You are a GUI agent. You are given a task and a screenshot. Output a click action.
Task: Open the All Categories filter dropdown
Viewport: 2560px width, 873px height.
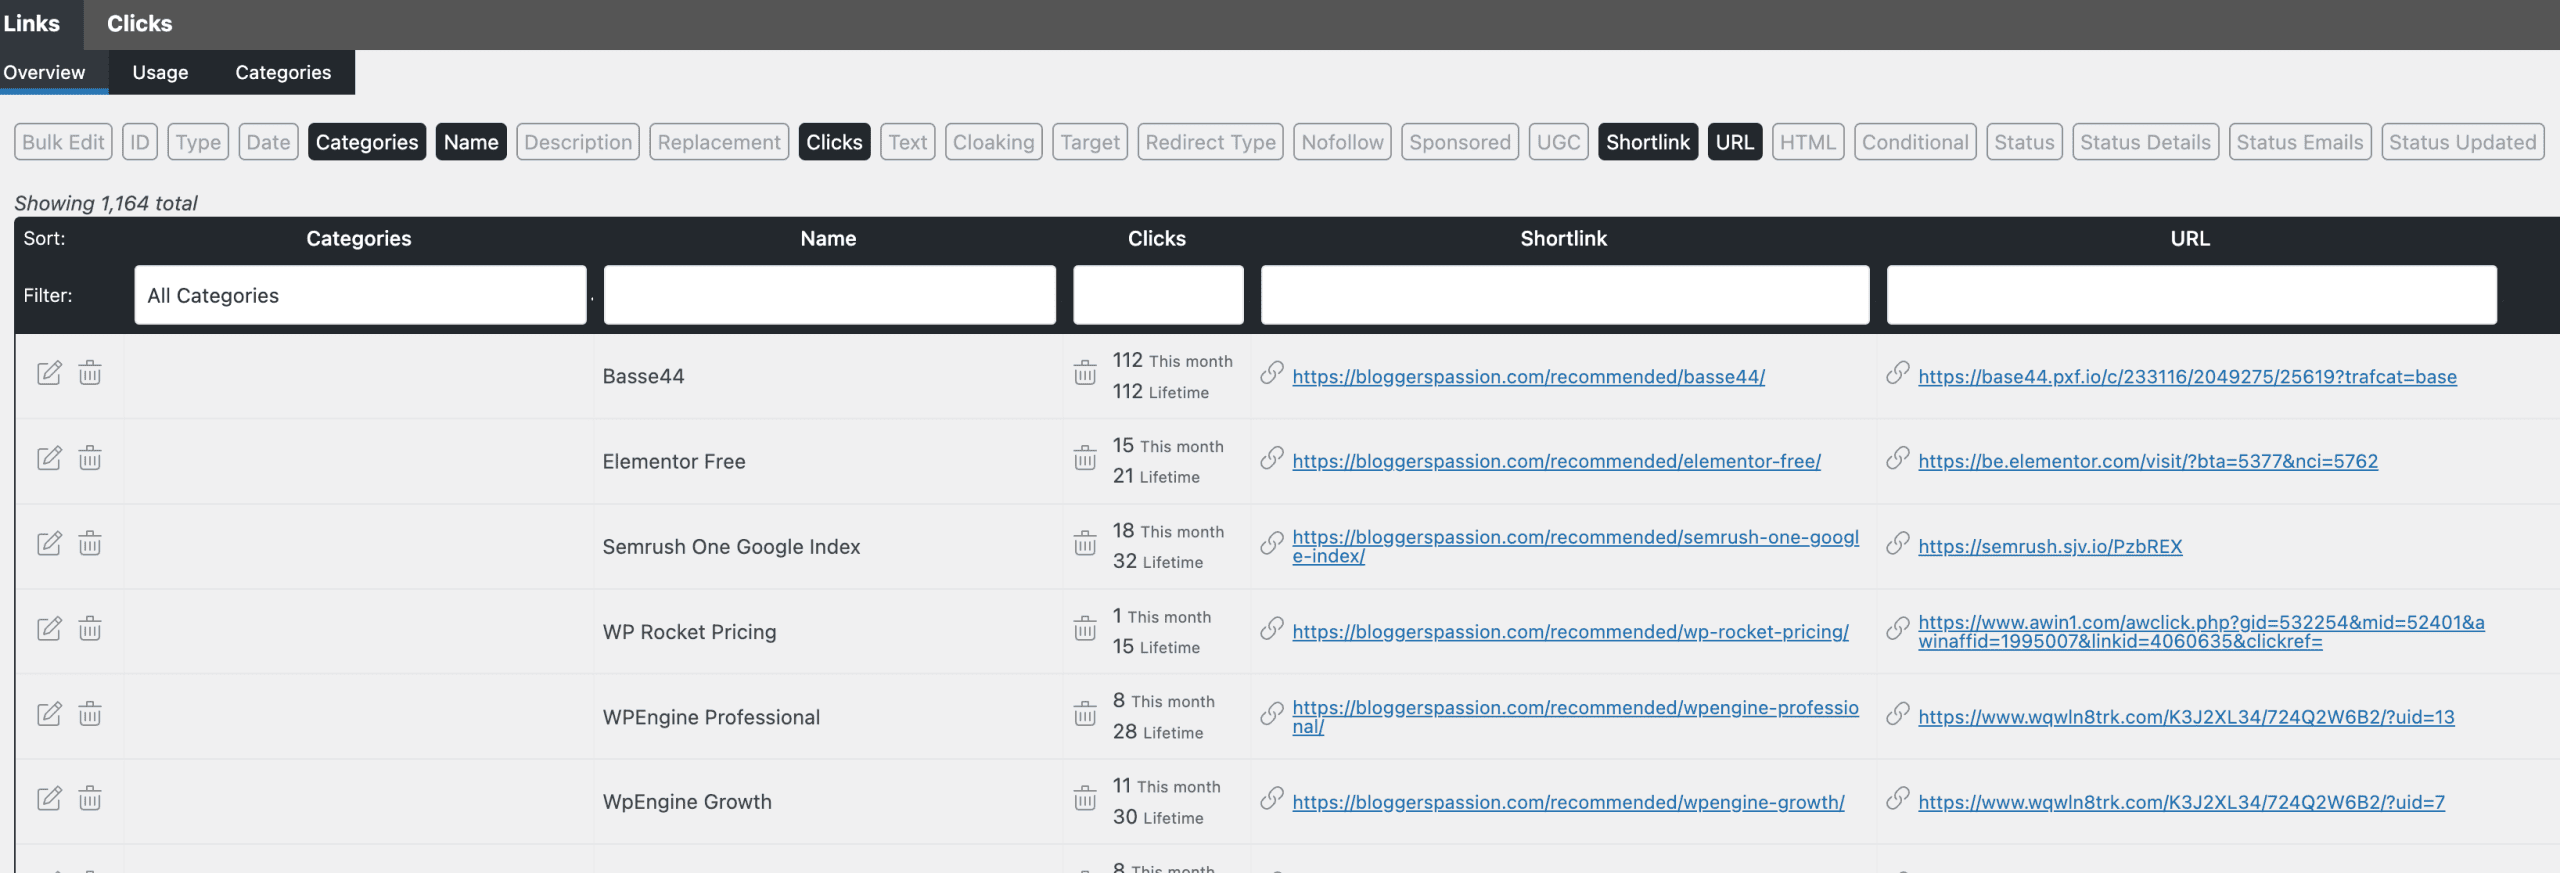coord(360,295)
